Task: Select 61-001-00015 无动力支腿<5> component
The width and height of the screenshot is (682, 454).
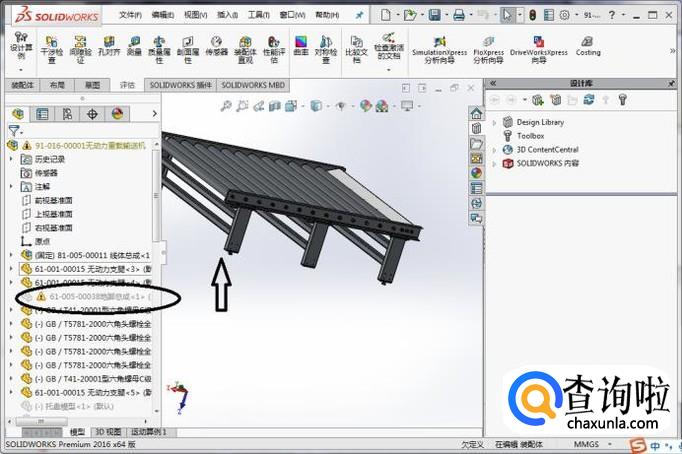Action: click(x=90, y=393)
